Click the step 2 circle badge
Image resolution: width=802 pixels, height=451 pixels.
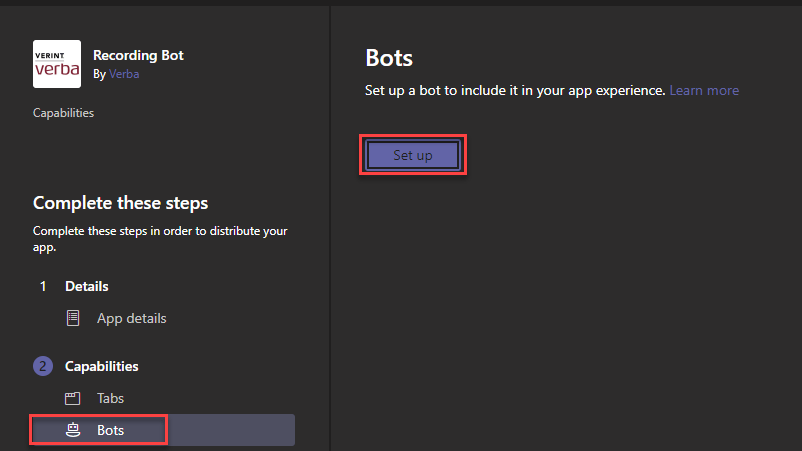click(x=43, y=366)
